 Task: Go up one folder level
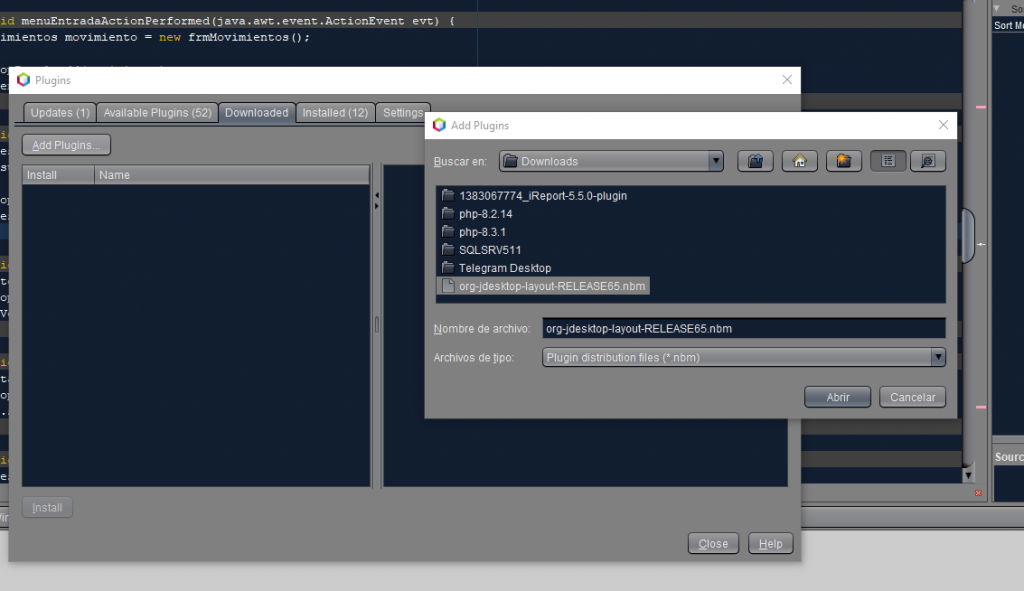(x=756, y=161)
